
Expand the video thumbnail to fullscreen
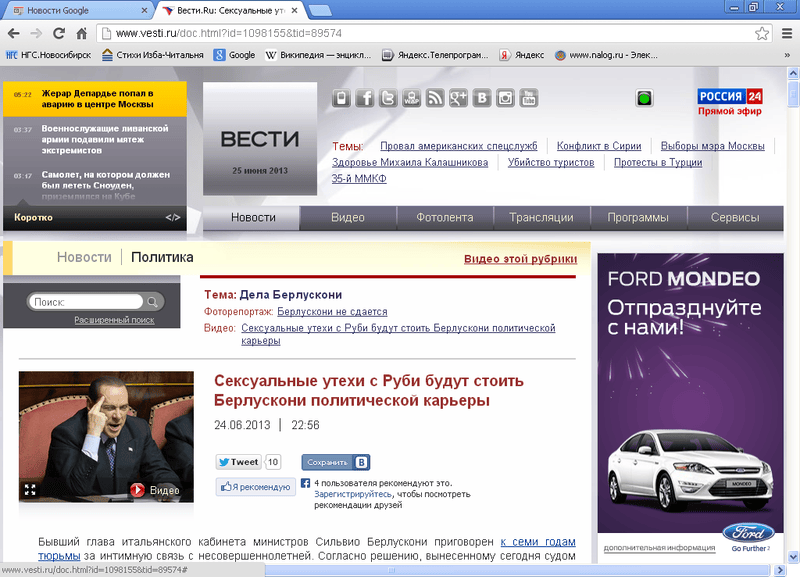click(30, 490)
